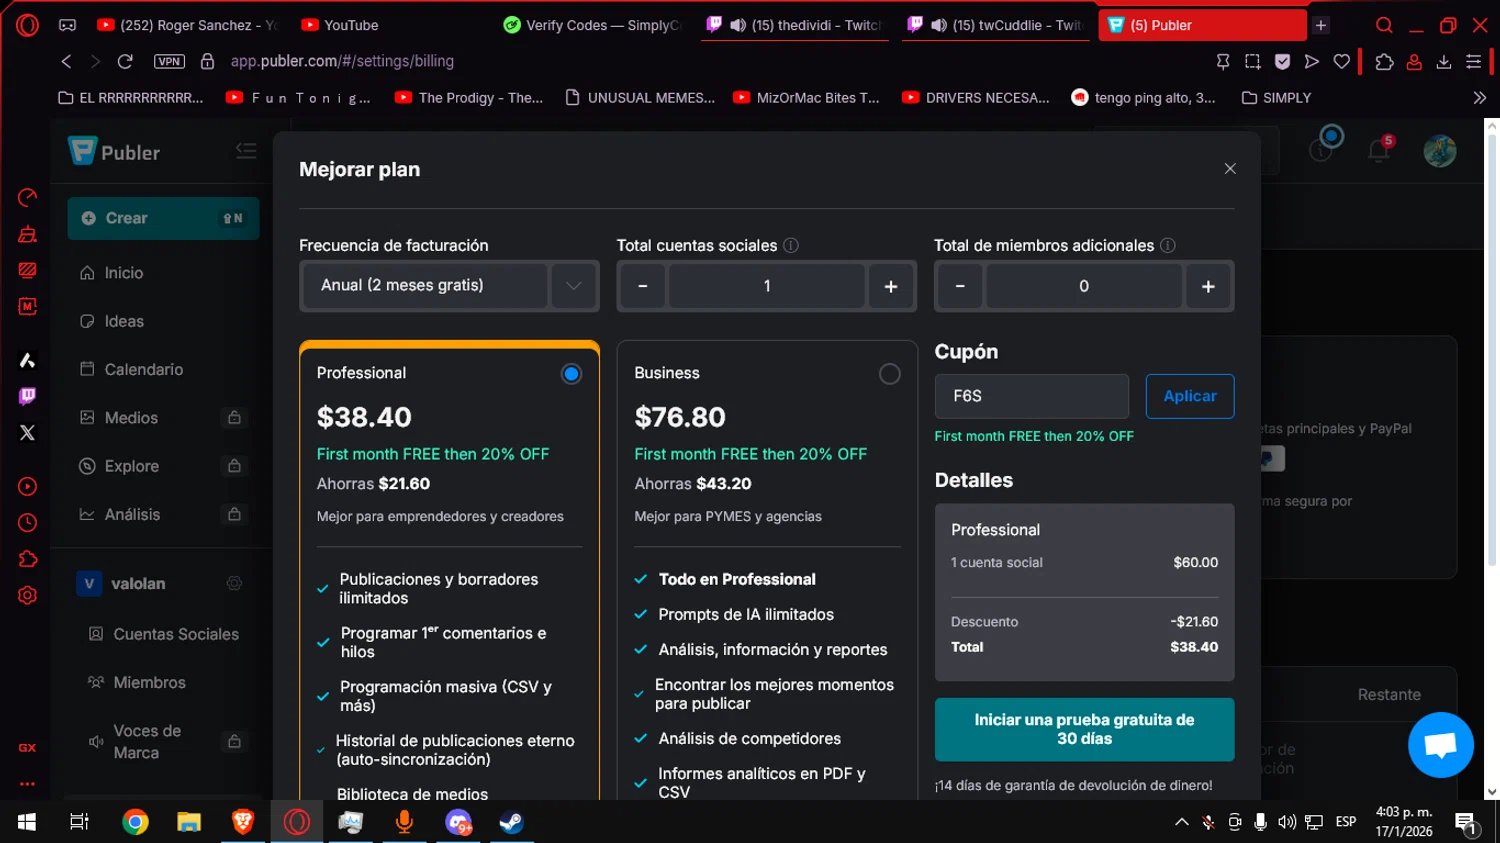Click the additional members number field
The width and height of the screenshot is (1500, 843).
(x=1084, y=286)
